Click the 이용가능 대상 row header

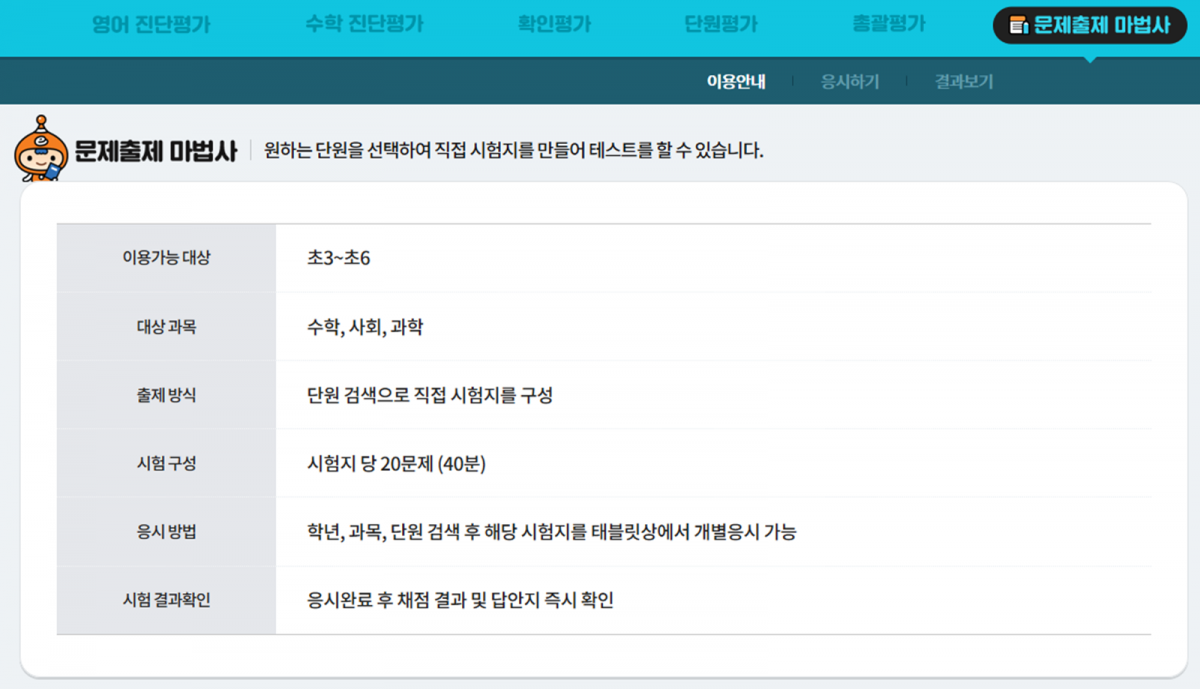[165, 258]
